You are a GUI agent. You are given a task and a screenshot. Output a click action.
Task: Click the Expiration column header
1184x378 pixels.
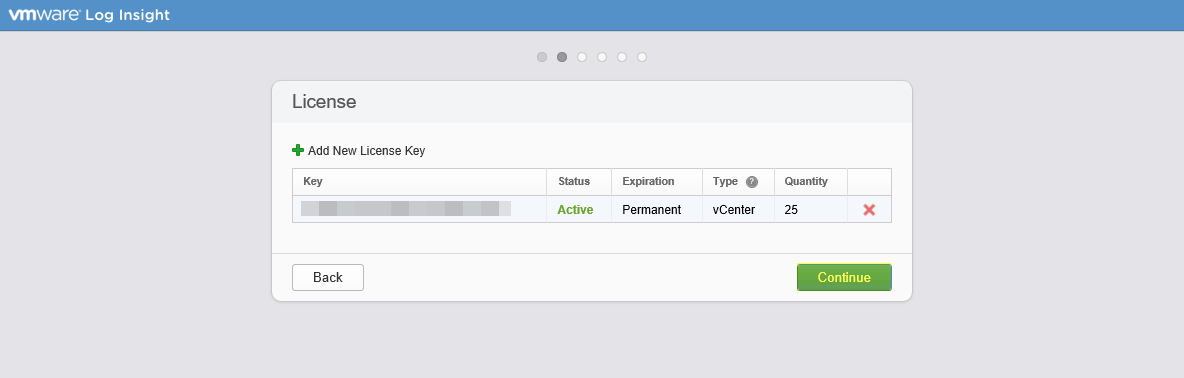click(x=657, y=182)
